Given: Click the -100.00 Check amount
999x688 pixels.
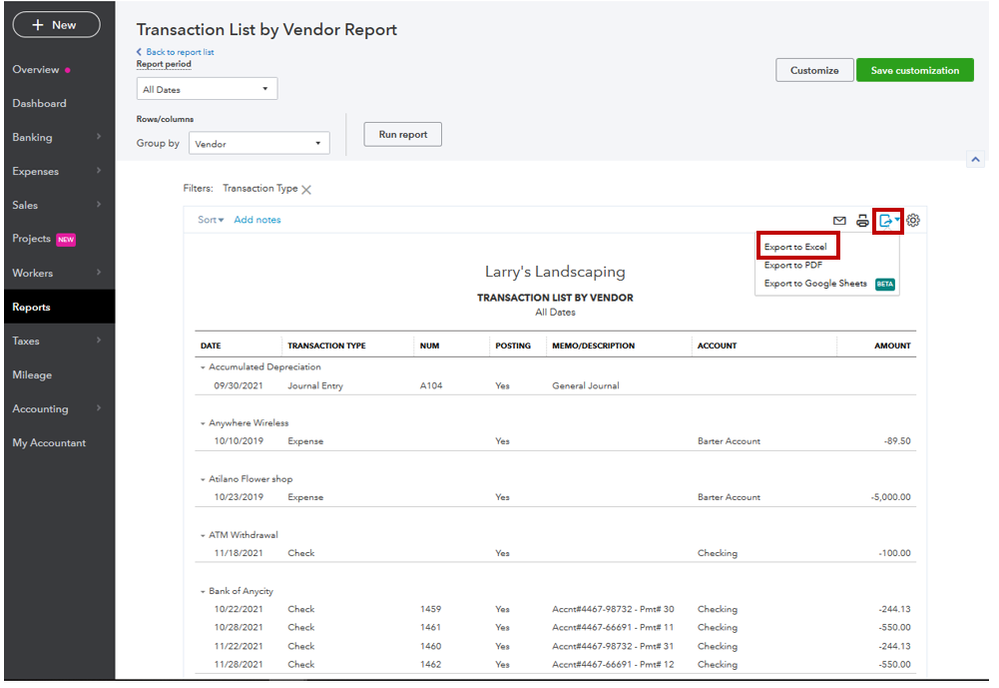Looking at the screenshot, I should pyautogui.click(x=895, y=553).
